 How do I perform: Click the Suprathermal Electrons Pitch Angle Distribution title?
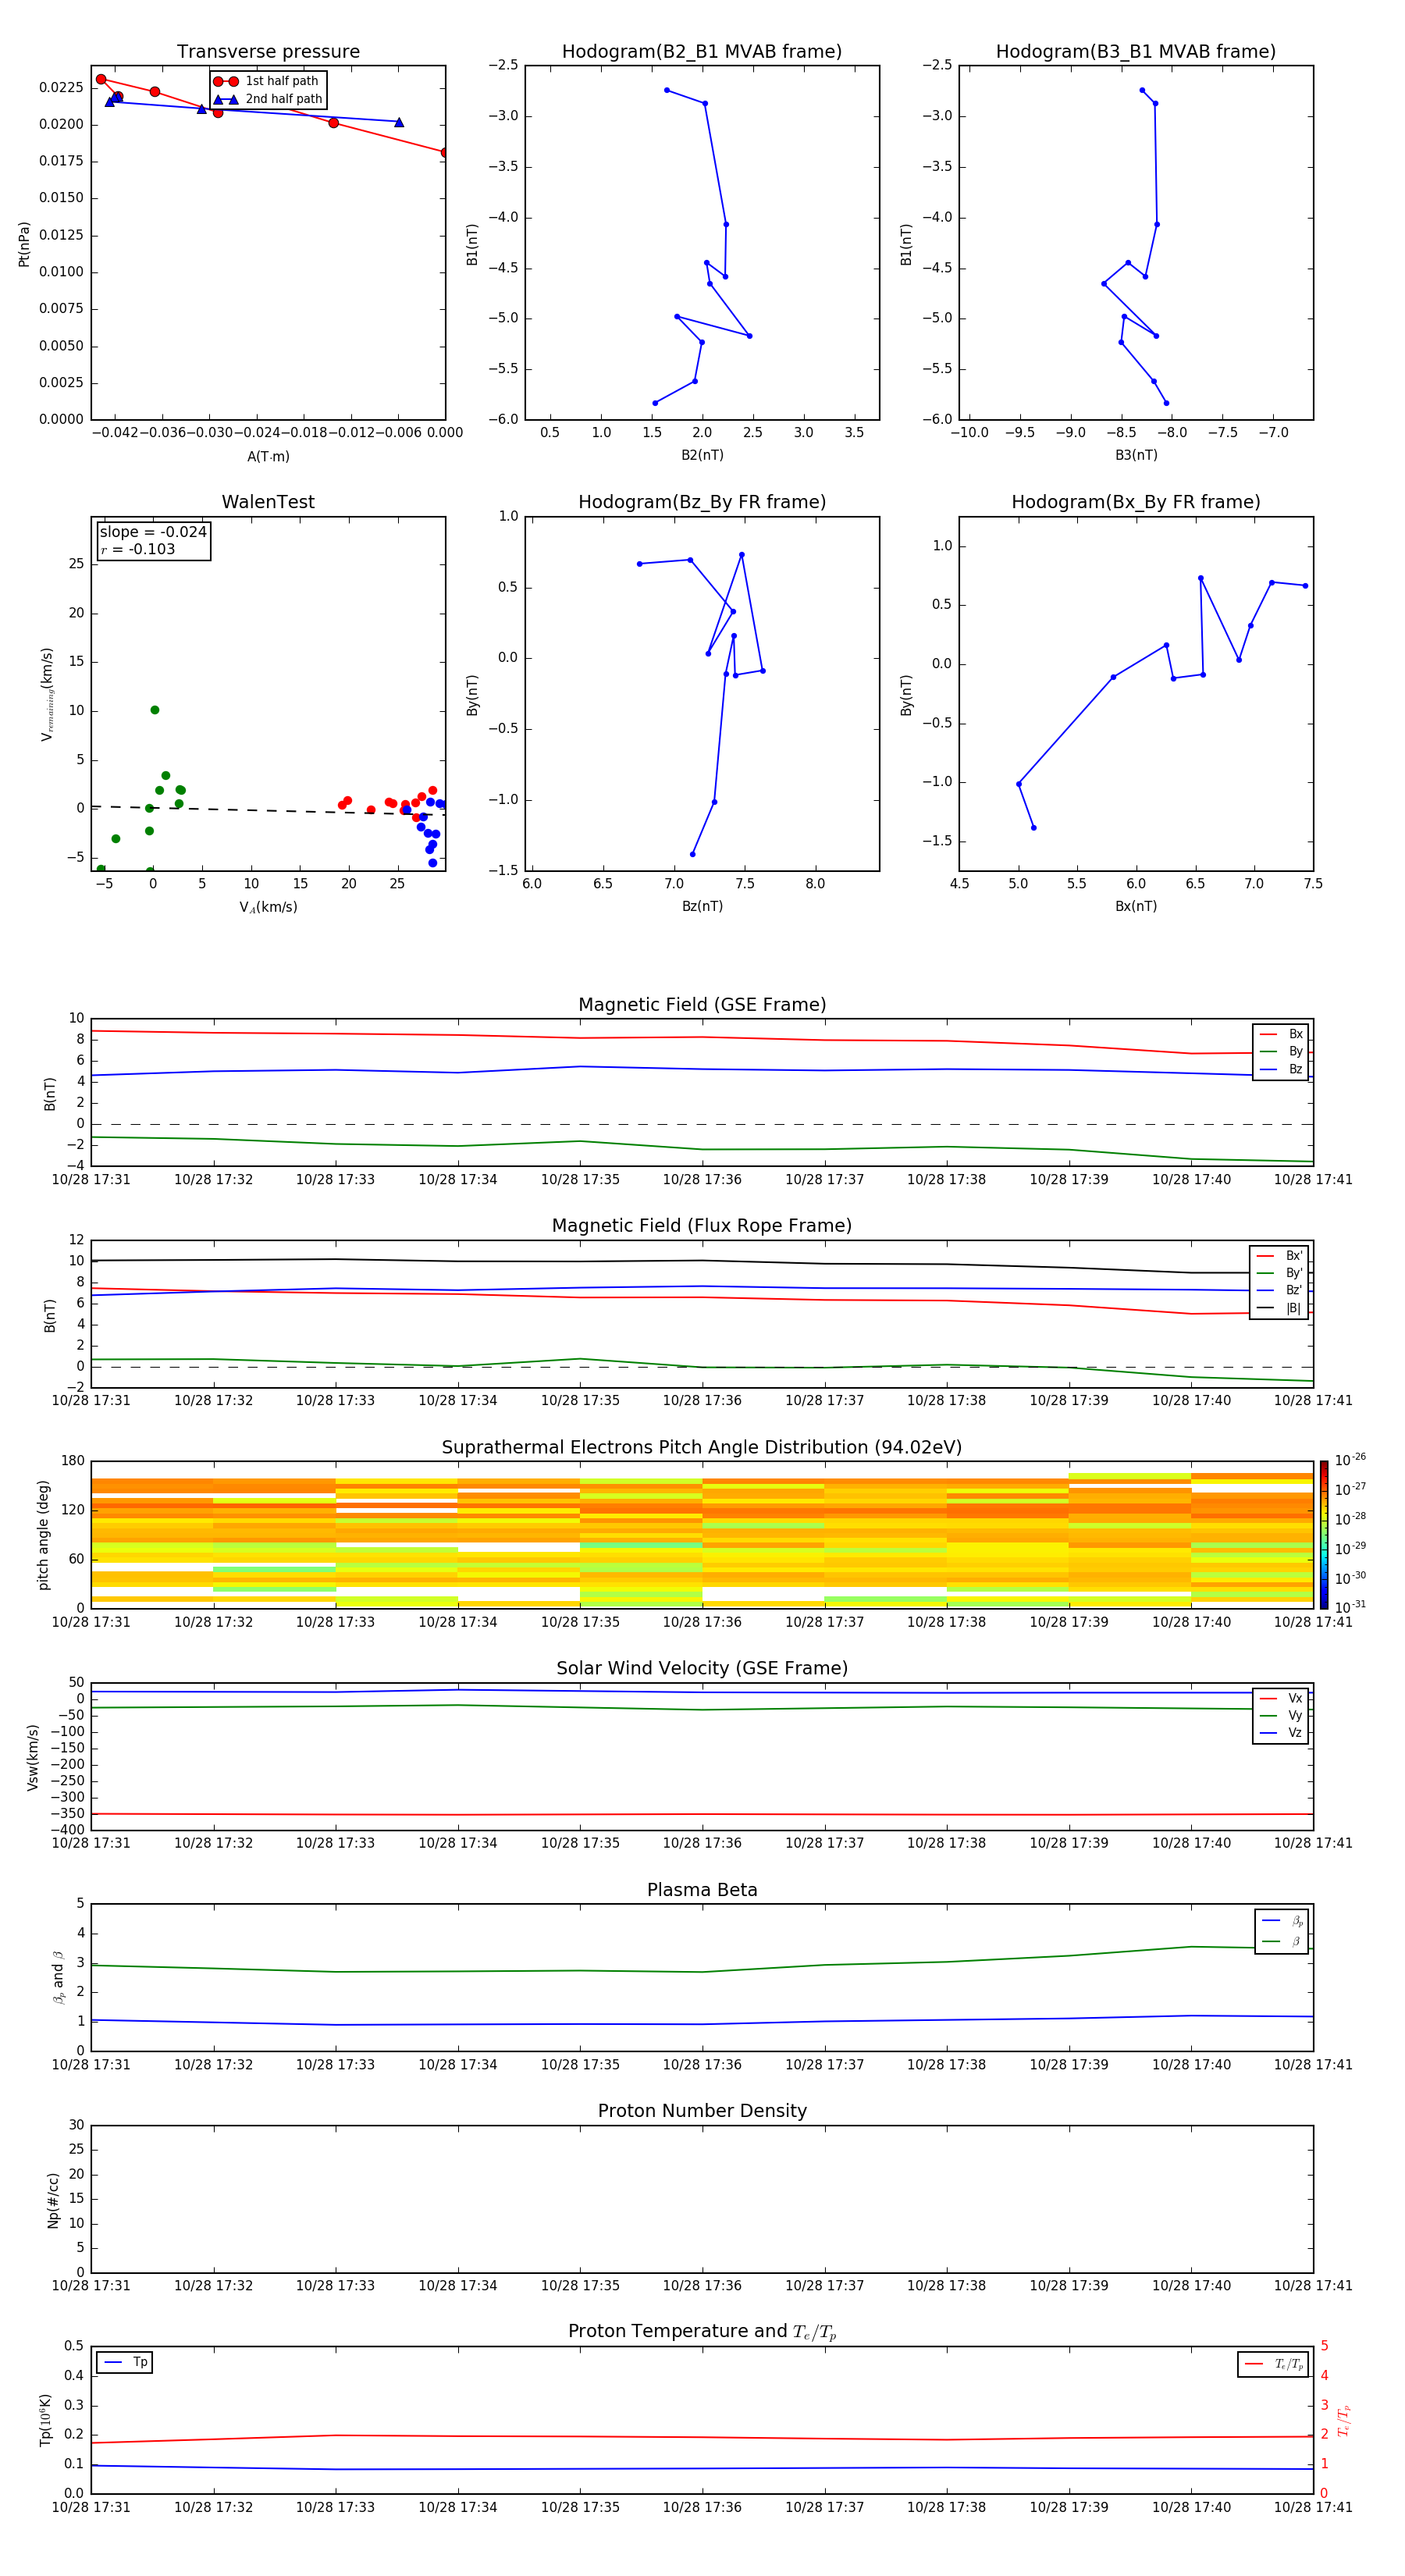(x=702, y=1447)
